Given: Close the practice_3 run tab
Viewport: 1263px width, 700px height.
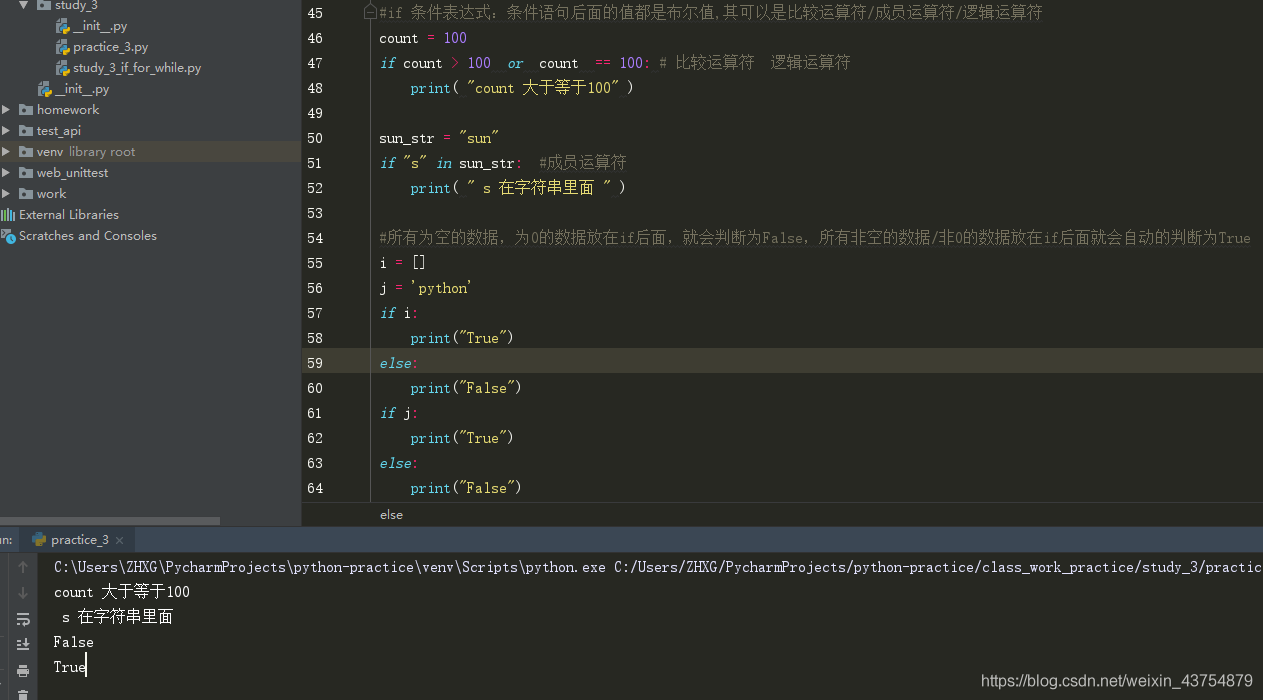Looking at the screenshot, I should click(x=120, y=540).
